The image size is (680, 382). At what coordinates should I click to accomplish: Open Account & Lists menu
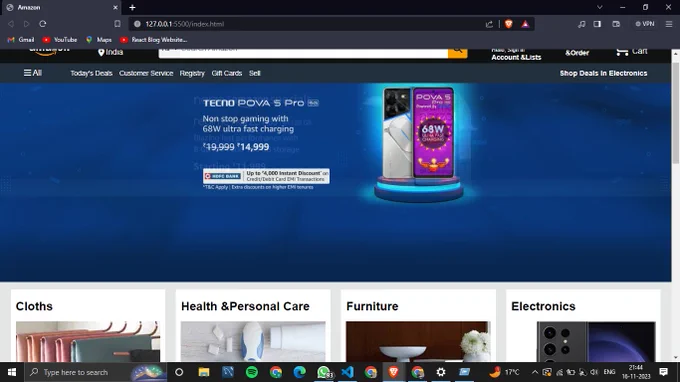point(516,55)
